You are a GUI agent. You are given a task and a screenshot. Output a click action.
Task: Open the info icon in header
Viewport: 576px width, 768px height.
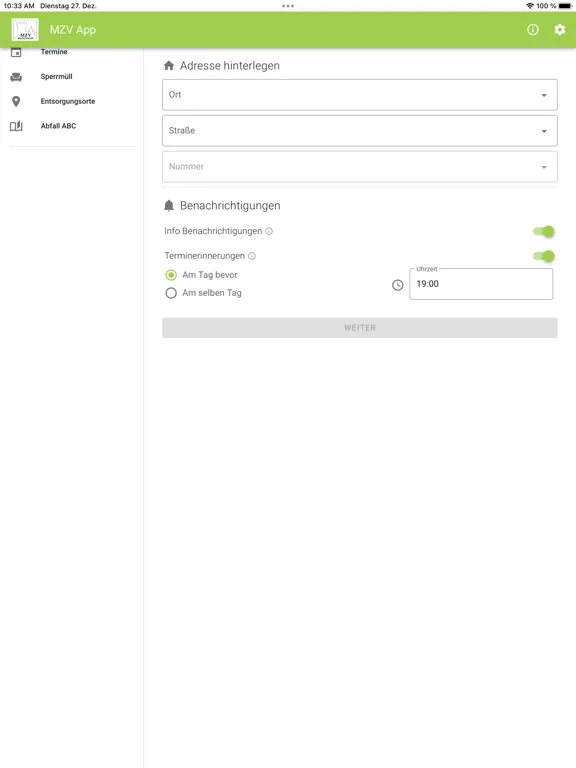[x=533, y=30]
